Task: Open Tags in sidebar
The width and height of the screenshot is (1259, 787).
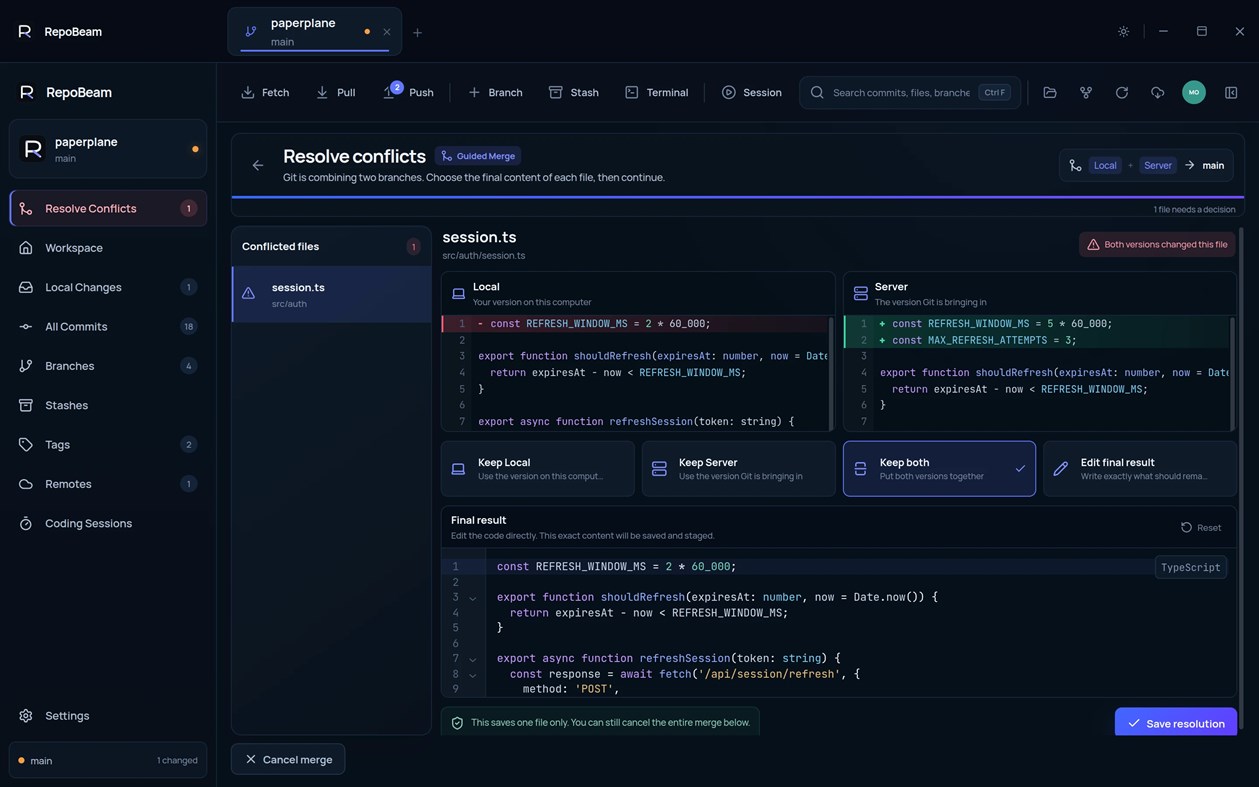Action: 108,444
